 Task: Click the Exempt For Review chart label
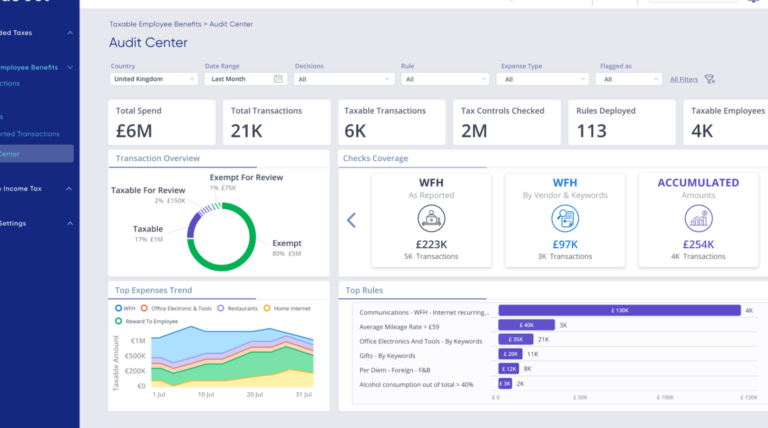246,177
